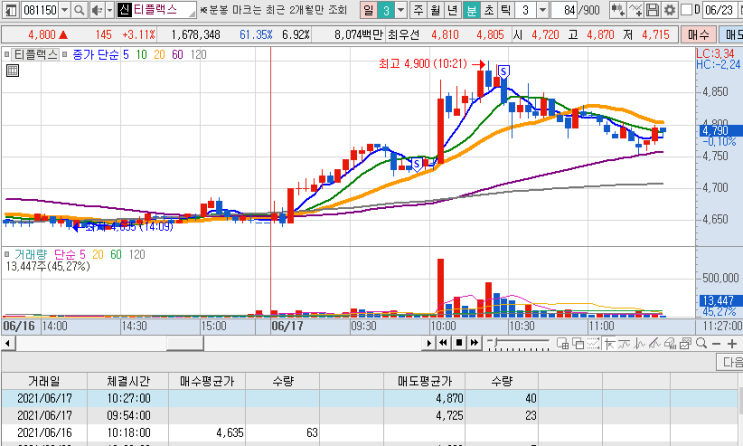
Task: Open dropdown beside highlighted 3 period
Action: point(401,10)
